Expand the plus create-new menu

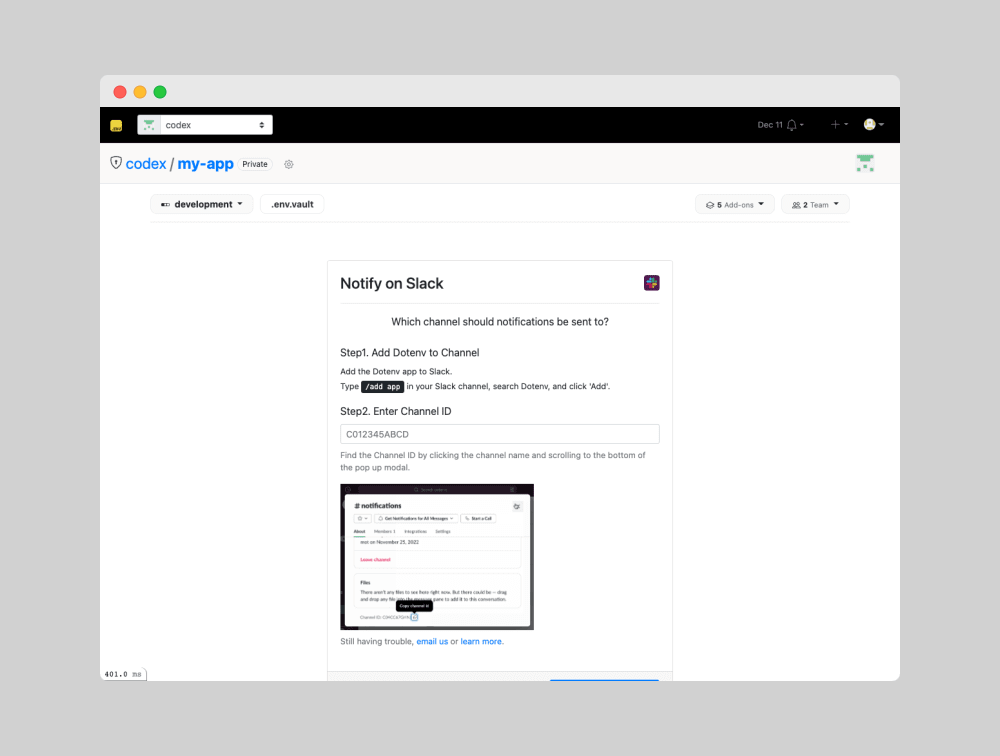coord(839,125)
